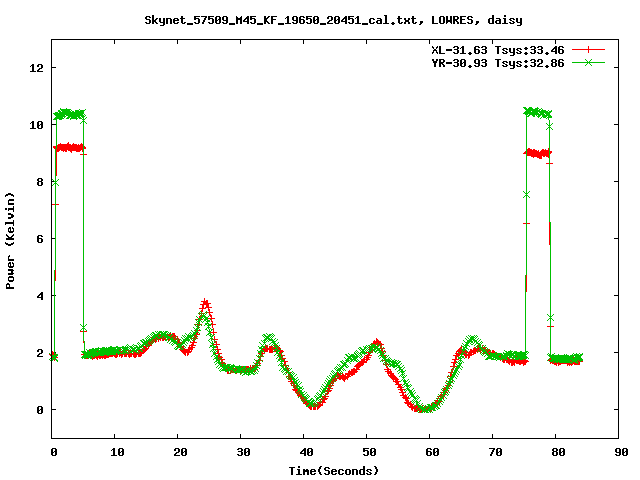
Task: Click the green calibration plateau near 2 seconds
Action: tap(69, 114)
